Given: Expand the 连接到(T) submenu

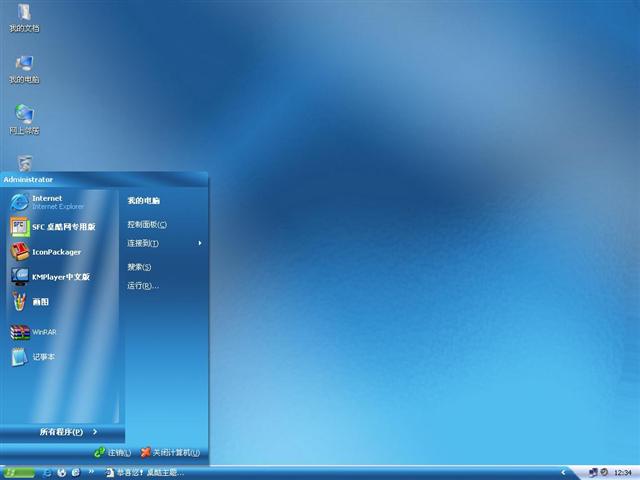Looking at the screenshot, I should pyautogui.click(x=164, y=243).
